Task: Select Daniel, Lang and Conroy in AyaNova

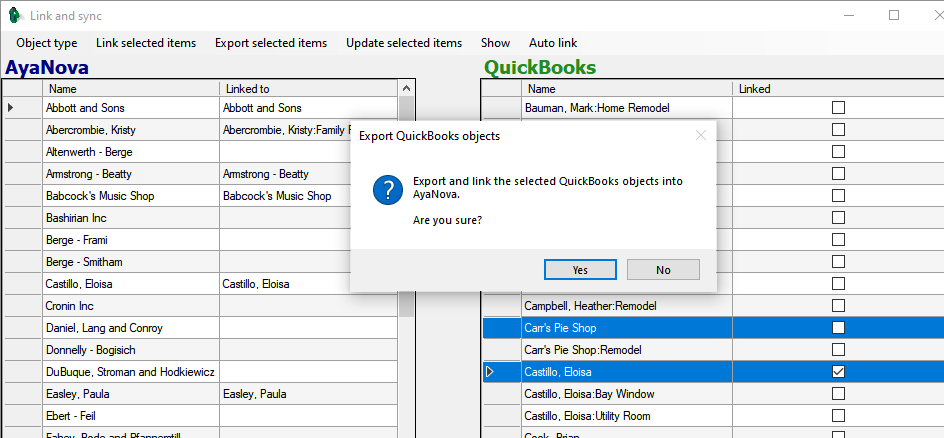Action: 131,328
